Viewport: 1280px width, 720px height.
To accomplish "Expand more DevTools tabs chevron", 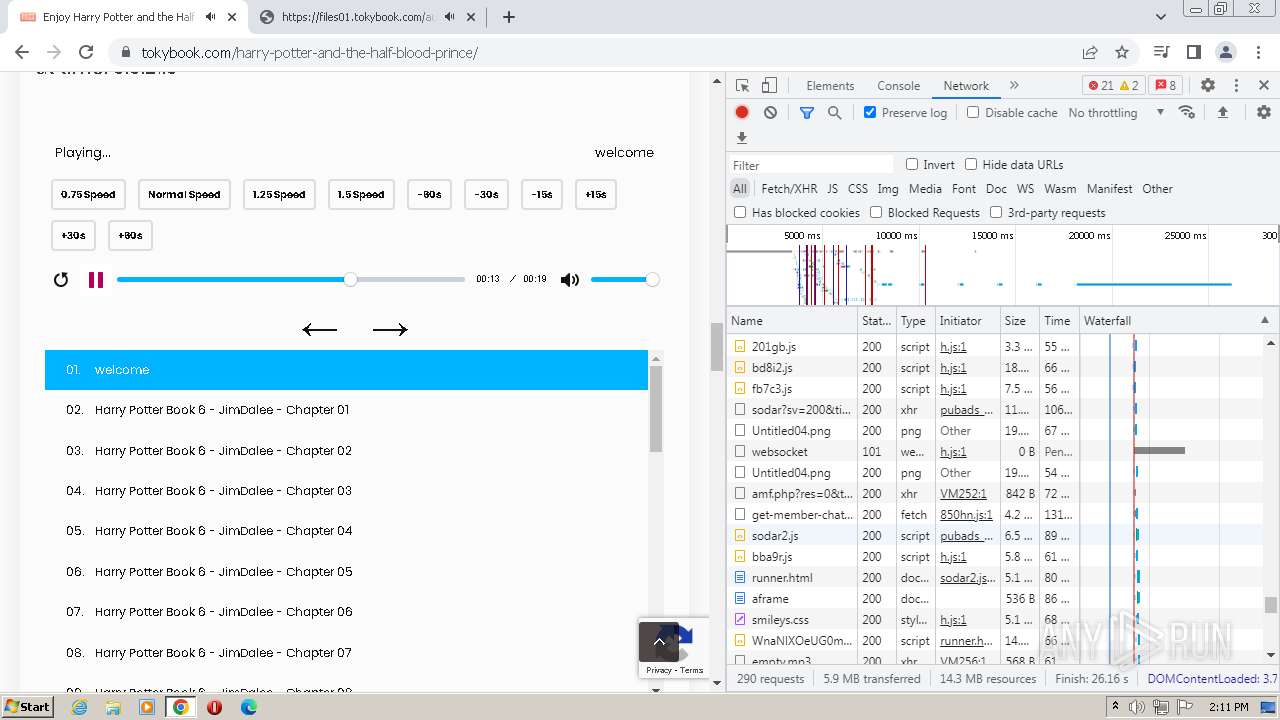I will [x=1014, y=86].
